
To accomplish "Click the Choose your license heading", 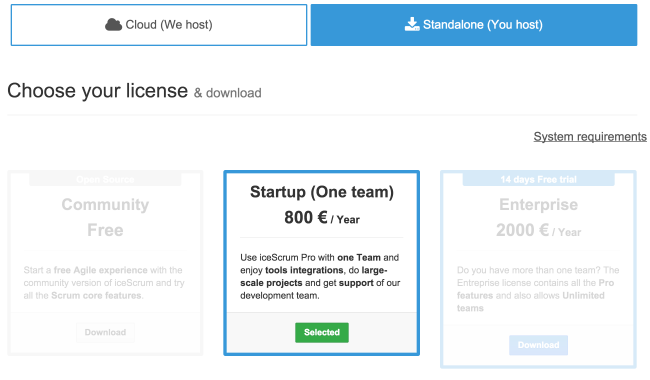I will [97, 90].
